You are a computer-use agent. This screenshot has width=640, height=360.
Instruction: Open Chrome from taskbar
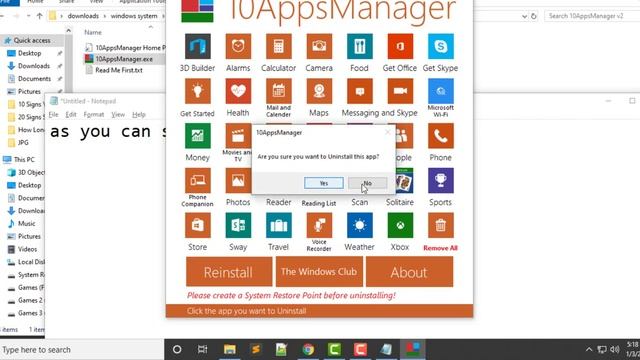coord(308,349)
